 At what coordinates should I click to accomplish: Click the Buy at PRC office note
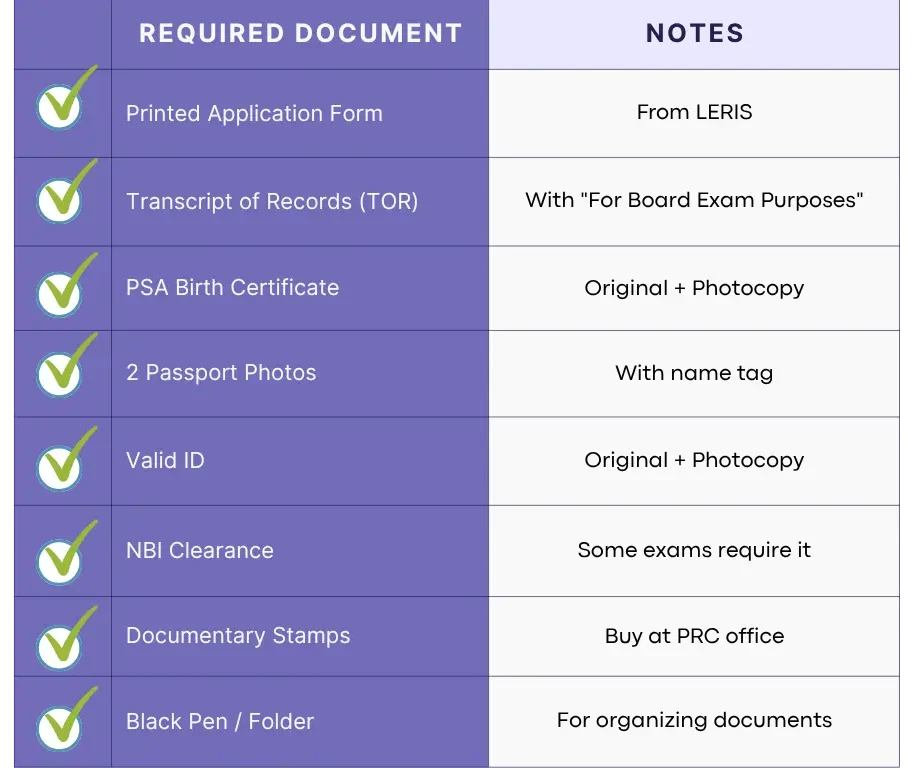pos(694,636)
